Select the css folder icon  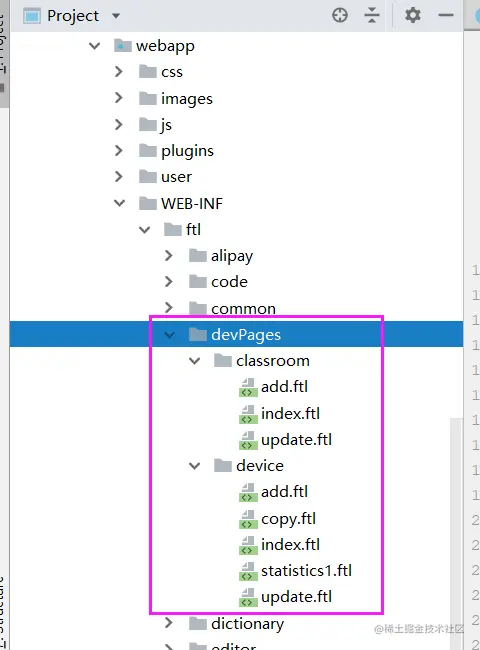(x=148, y=71)
